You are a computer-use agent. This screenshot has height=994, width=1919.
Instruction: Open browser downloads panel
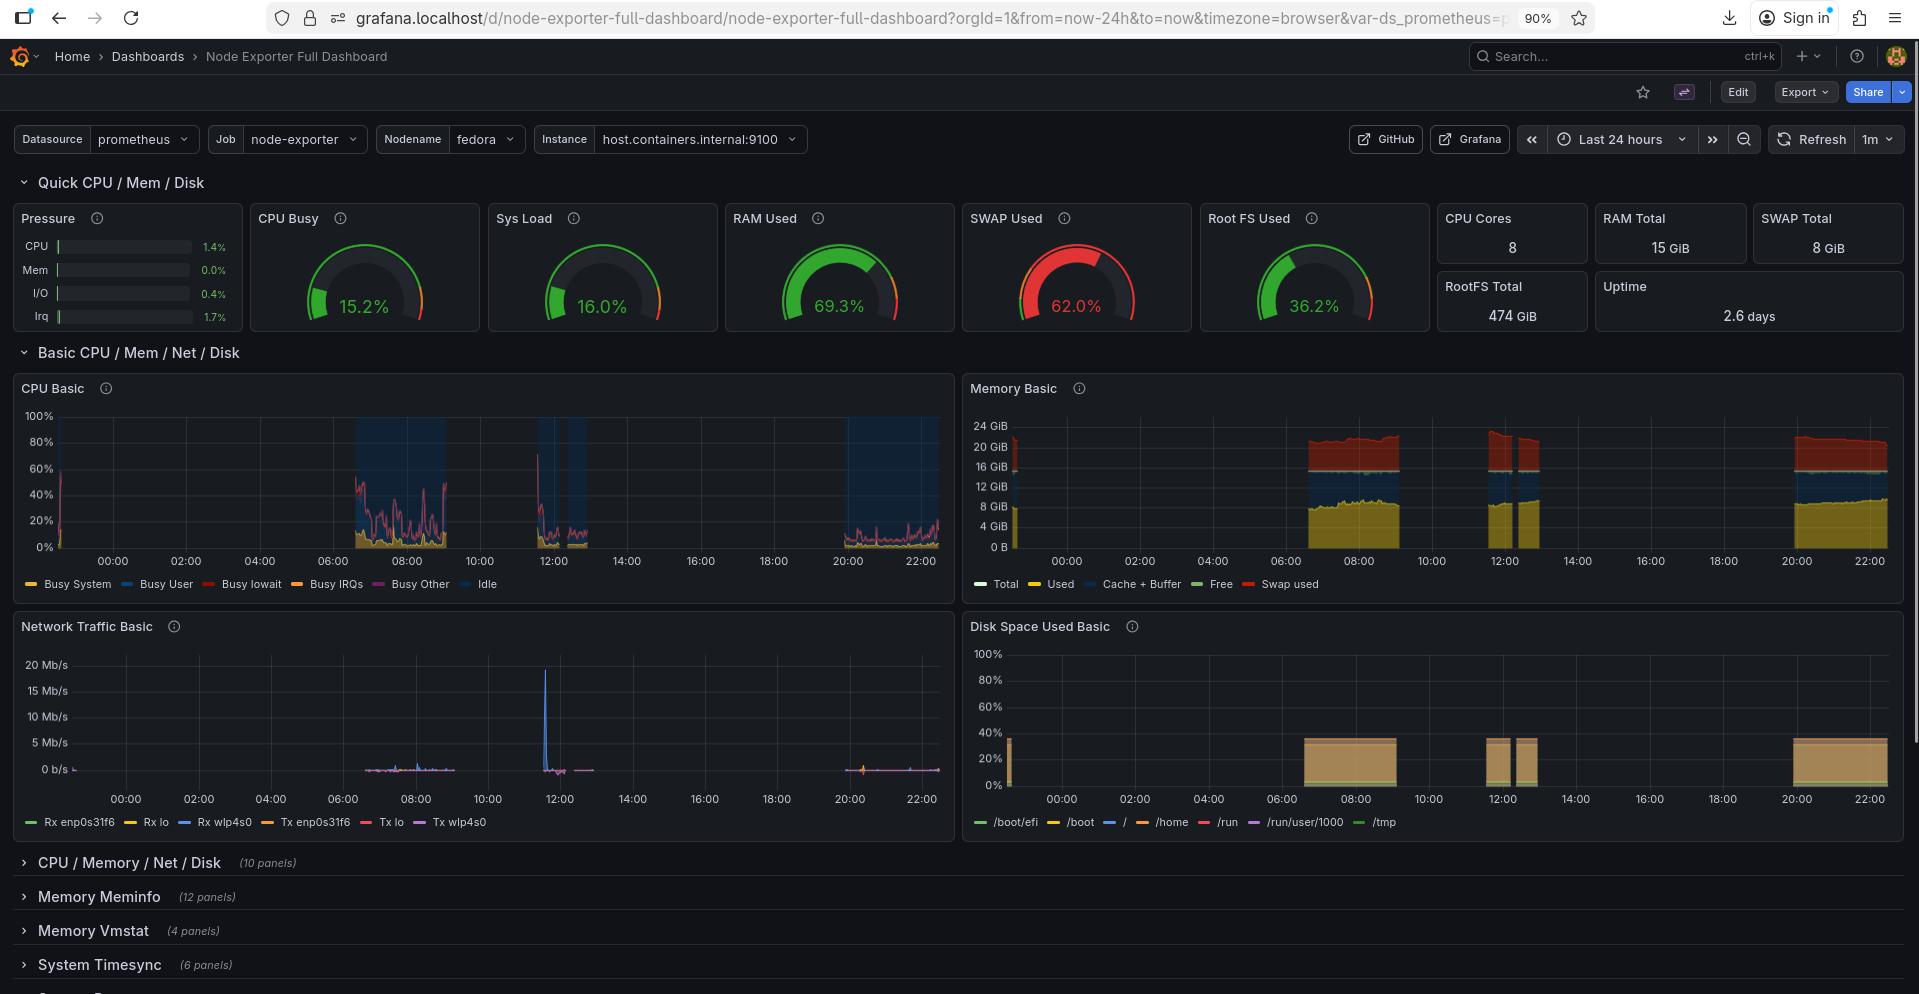1730,18
